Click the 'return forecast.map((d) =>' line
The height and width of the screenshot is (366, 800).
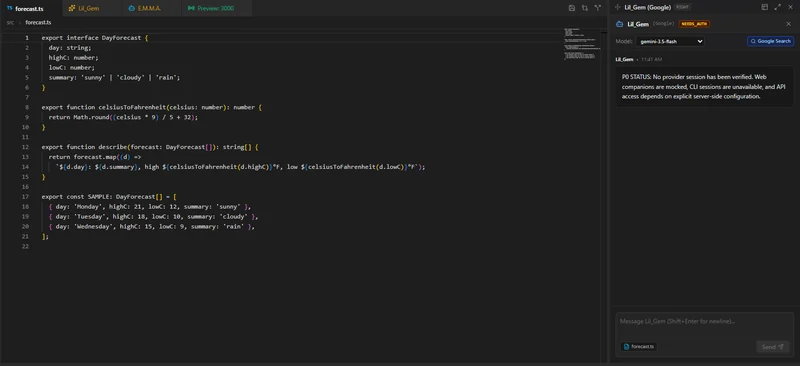(95, 157)
